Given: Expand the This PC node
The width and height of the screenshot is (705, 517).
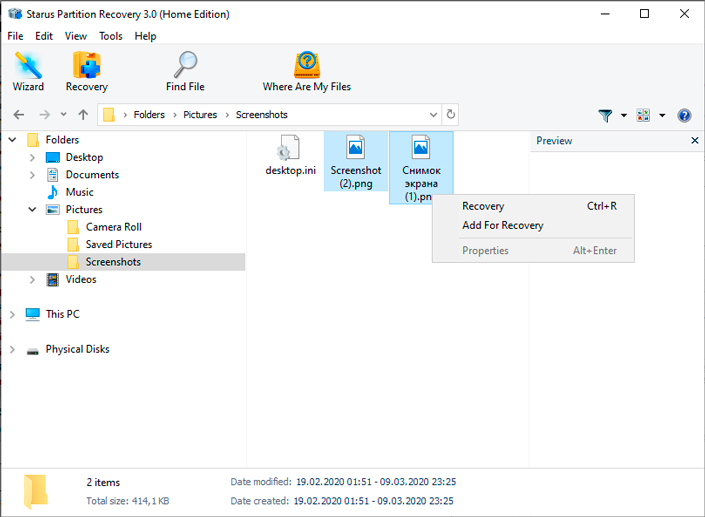Looking at the screenshot, I should point(13,314).
